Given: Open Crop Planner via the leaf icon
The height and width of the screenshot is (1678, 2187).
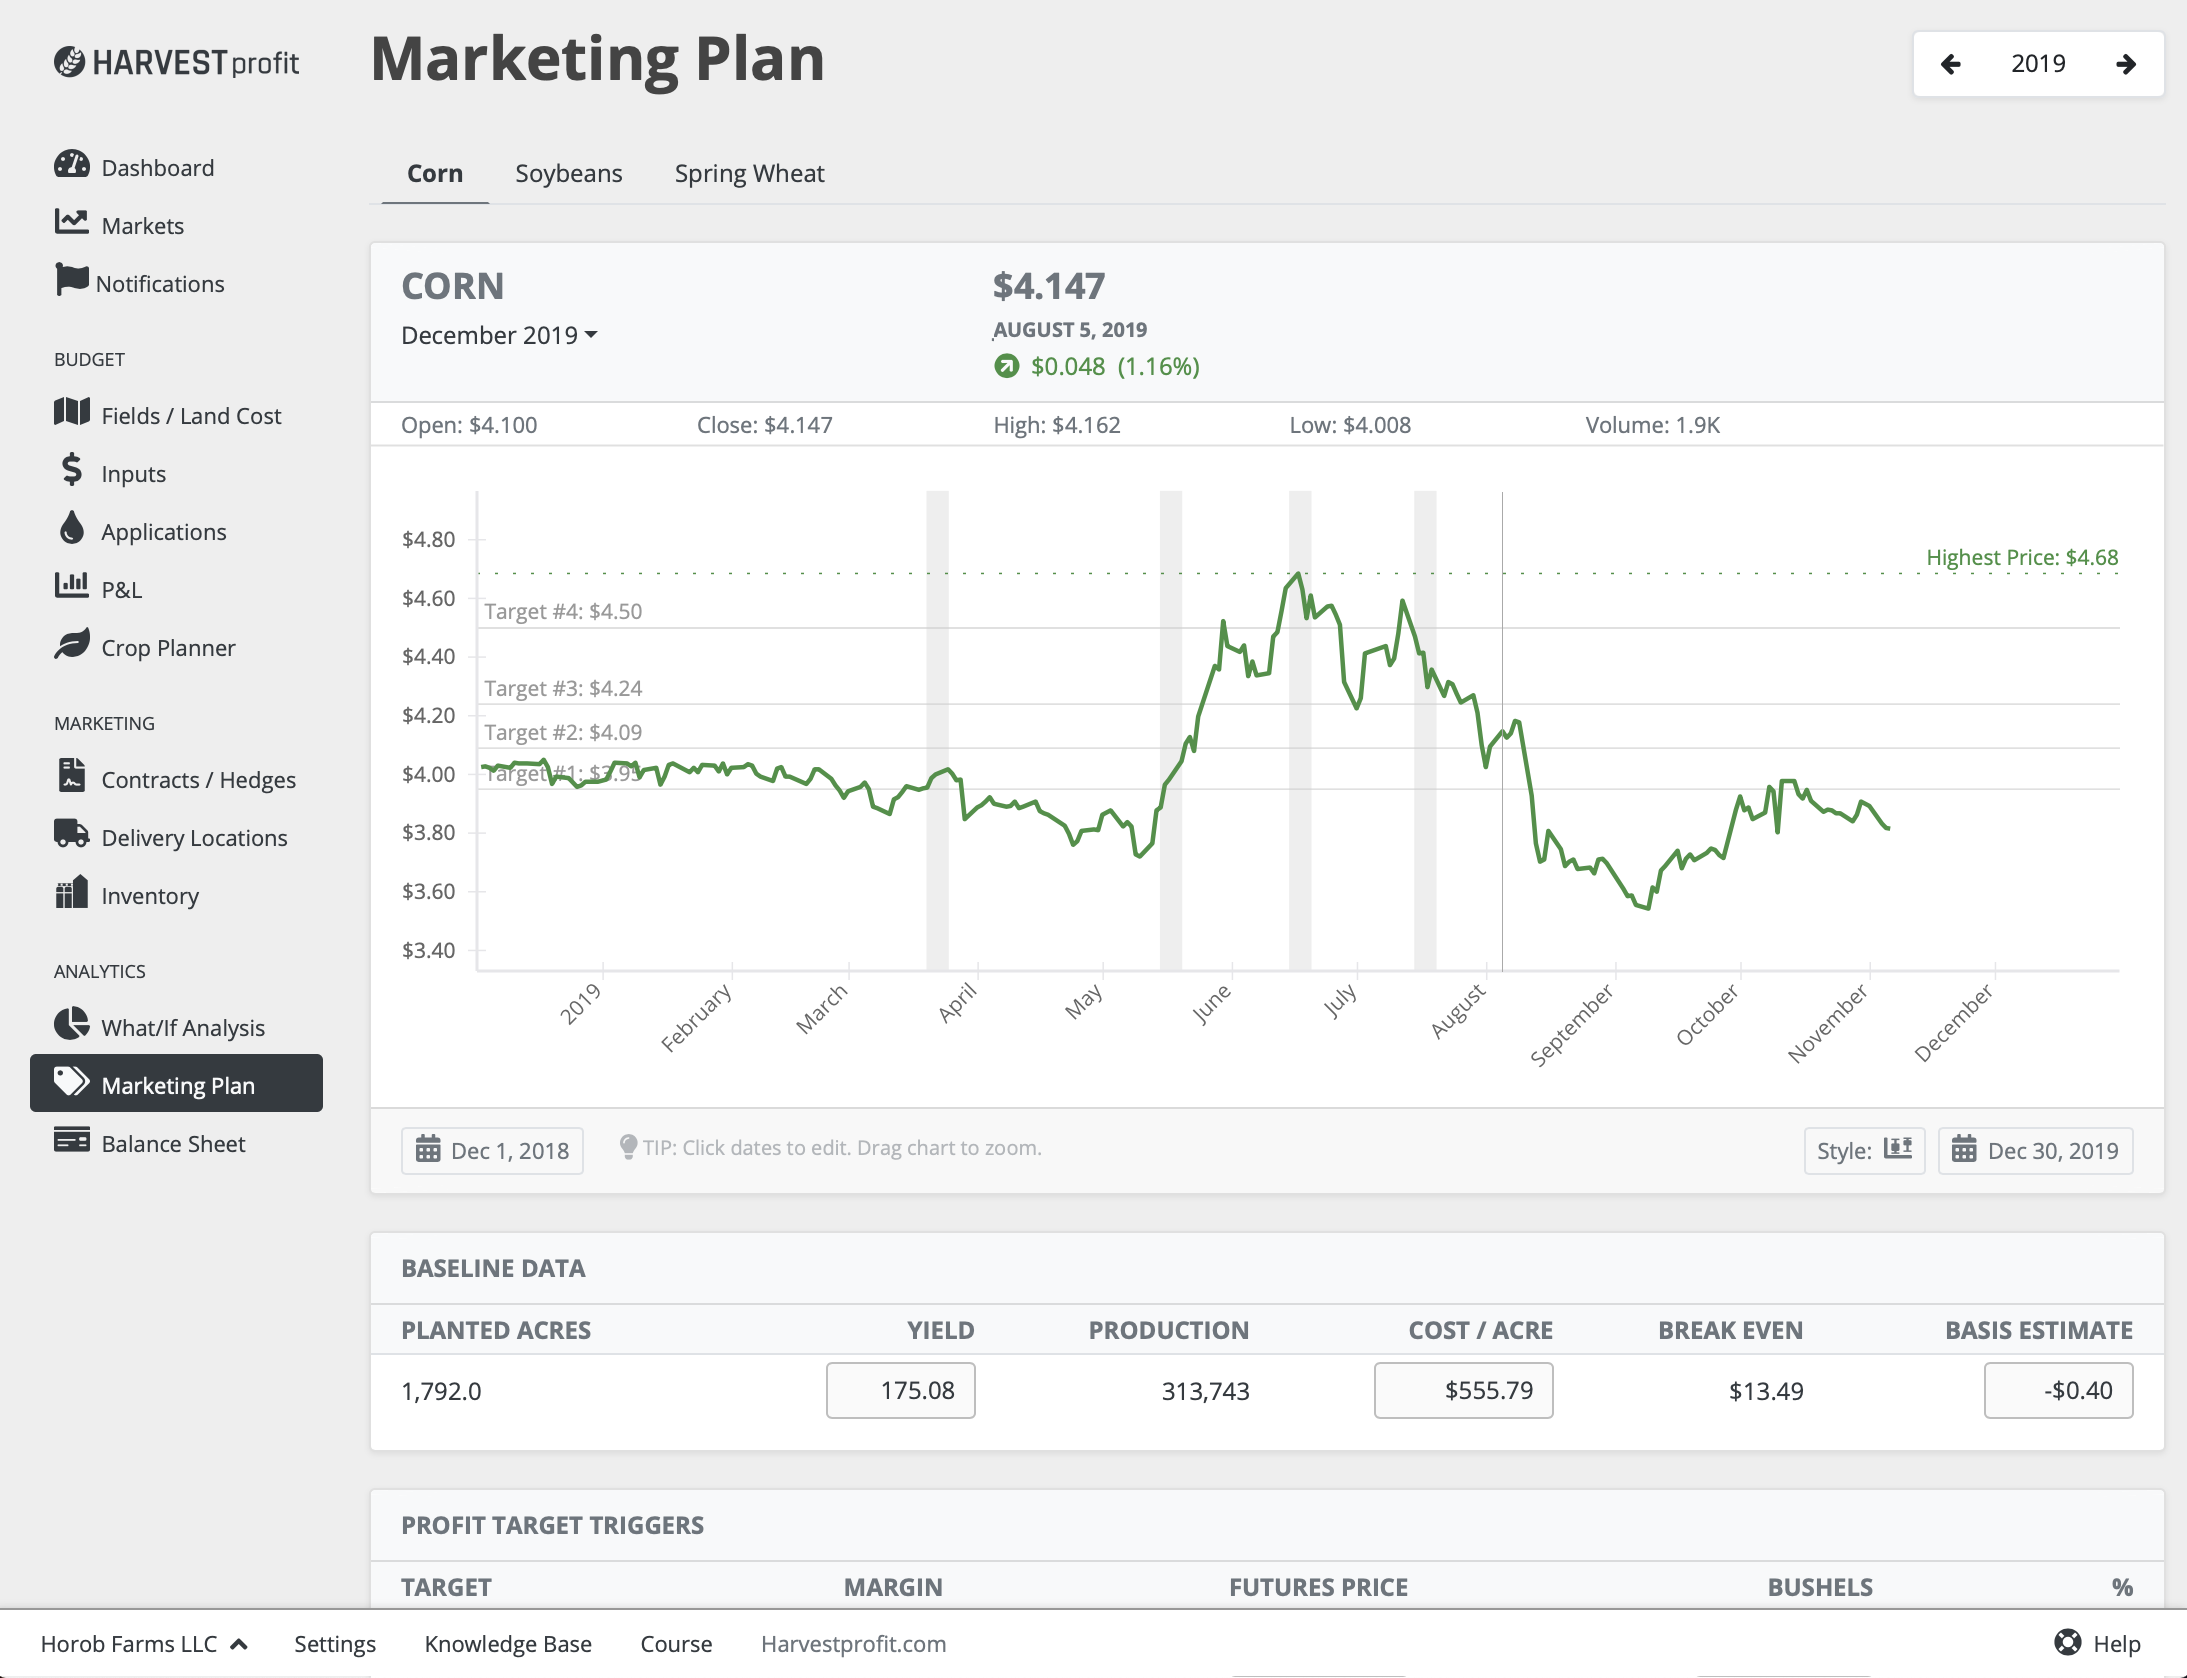Looking at the screenshot, I should 71,646.
